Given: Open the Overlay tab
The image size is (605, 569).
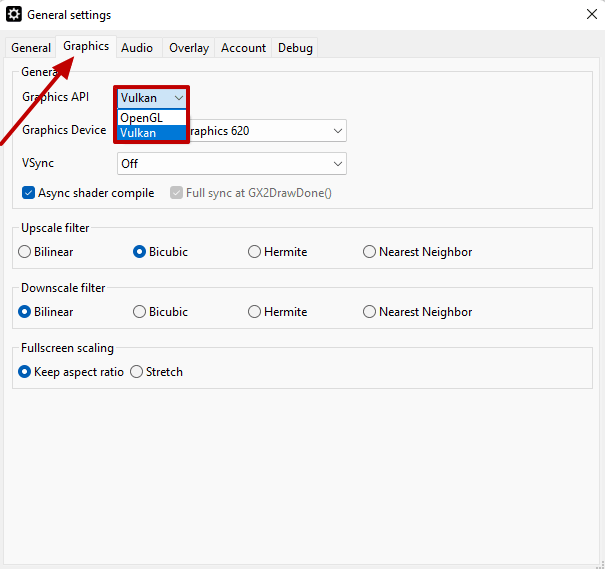Looking at the screenshot, I should point(189,48).
